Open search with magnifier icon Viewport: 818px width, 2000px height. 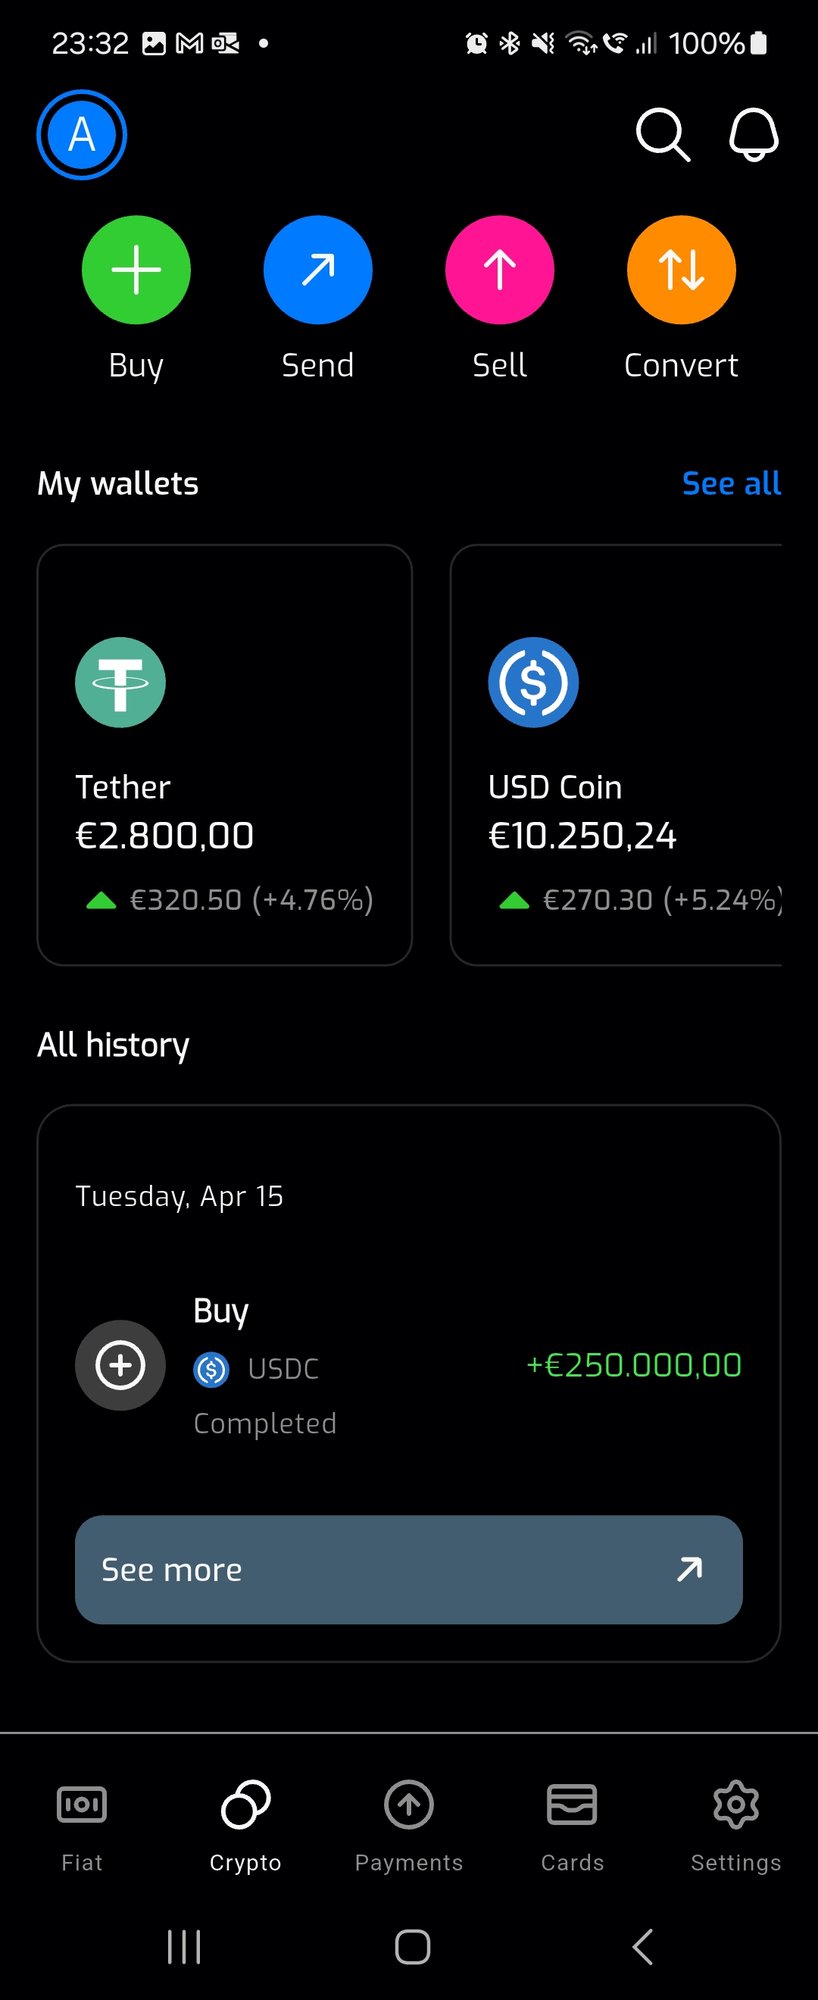(662, 135)
